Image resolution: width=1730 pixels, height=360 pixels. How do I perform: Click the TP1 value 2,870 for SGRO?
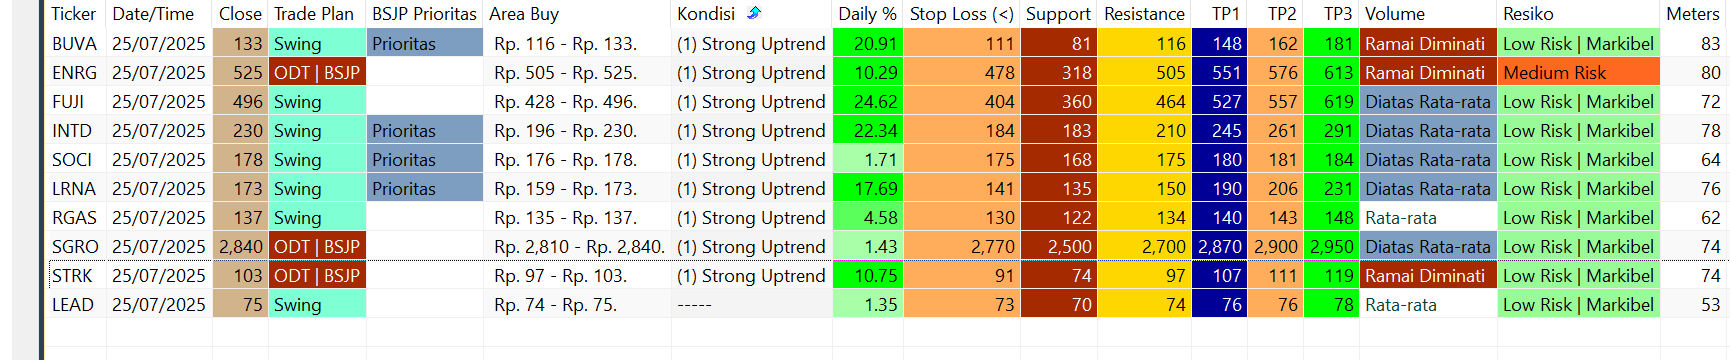click(1219, 246)
